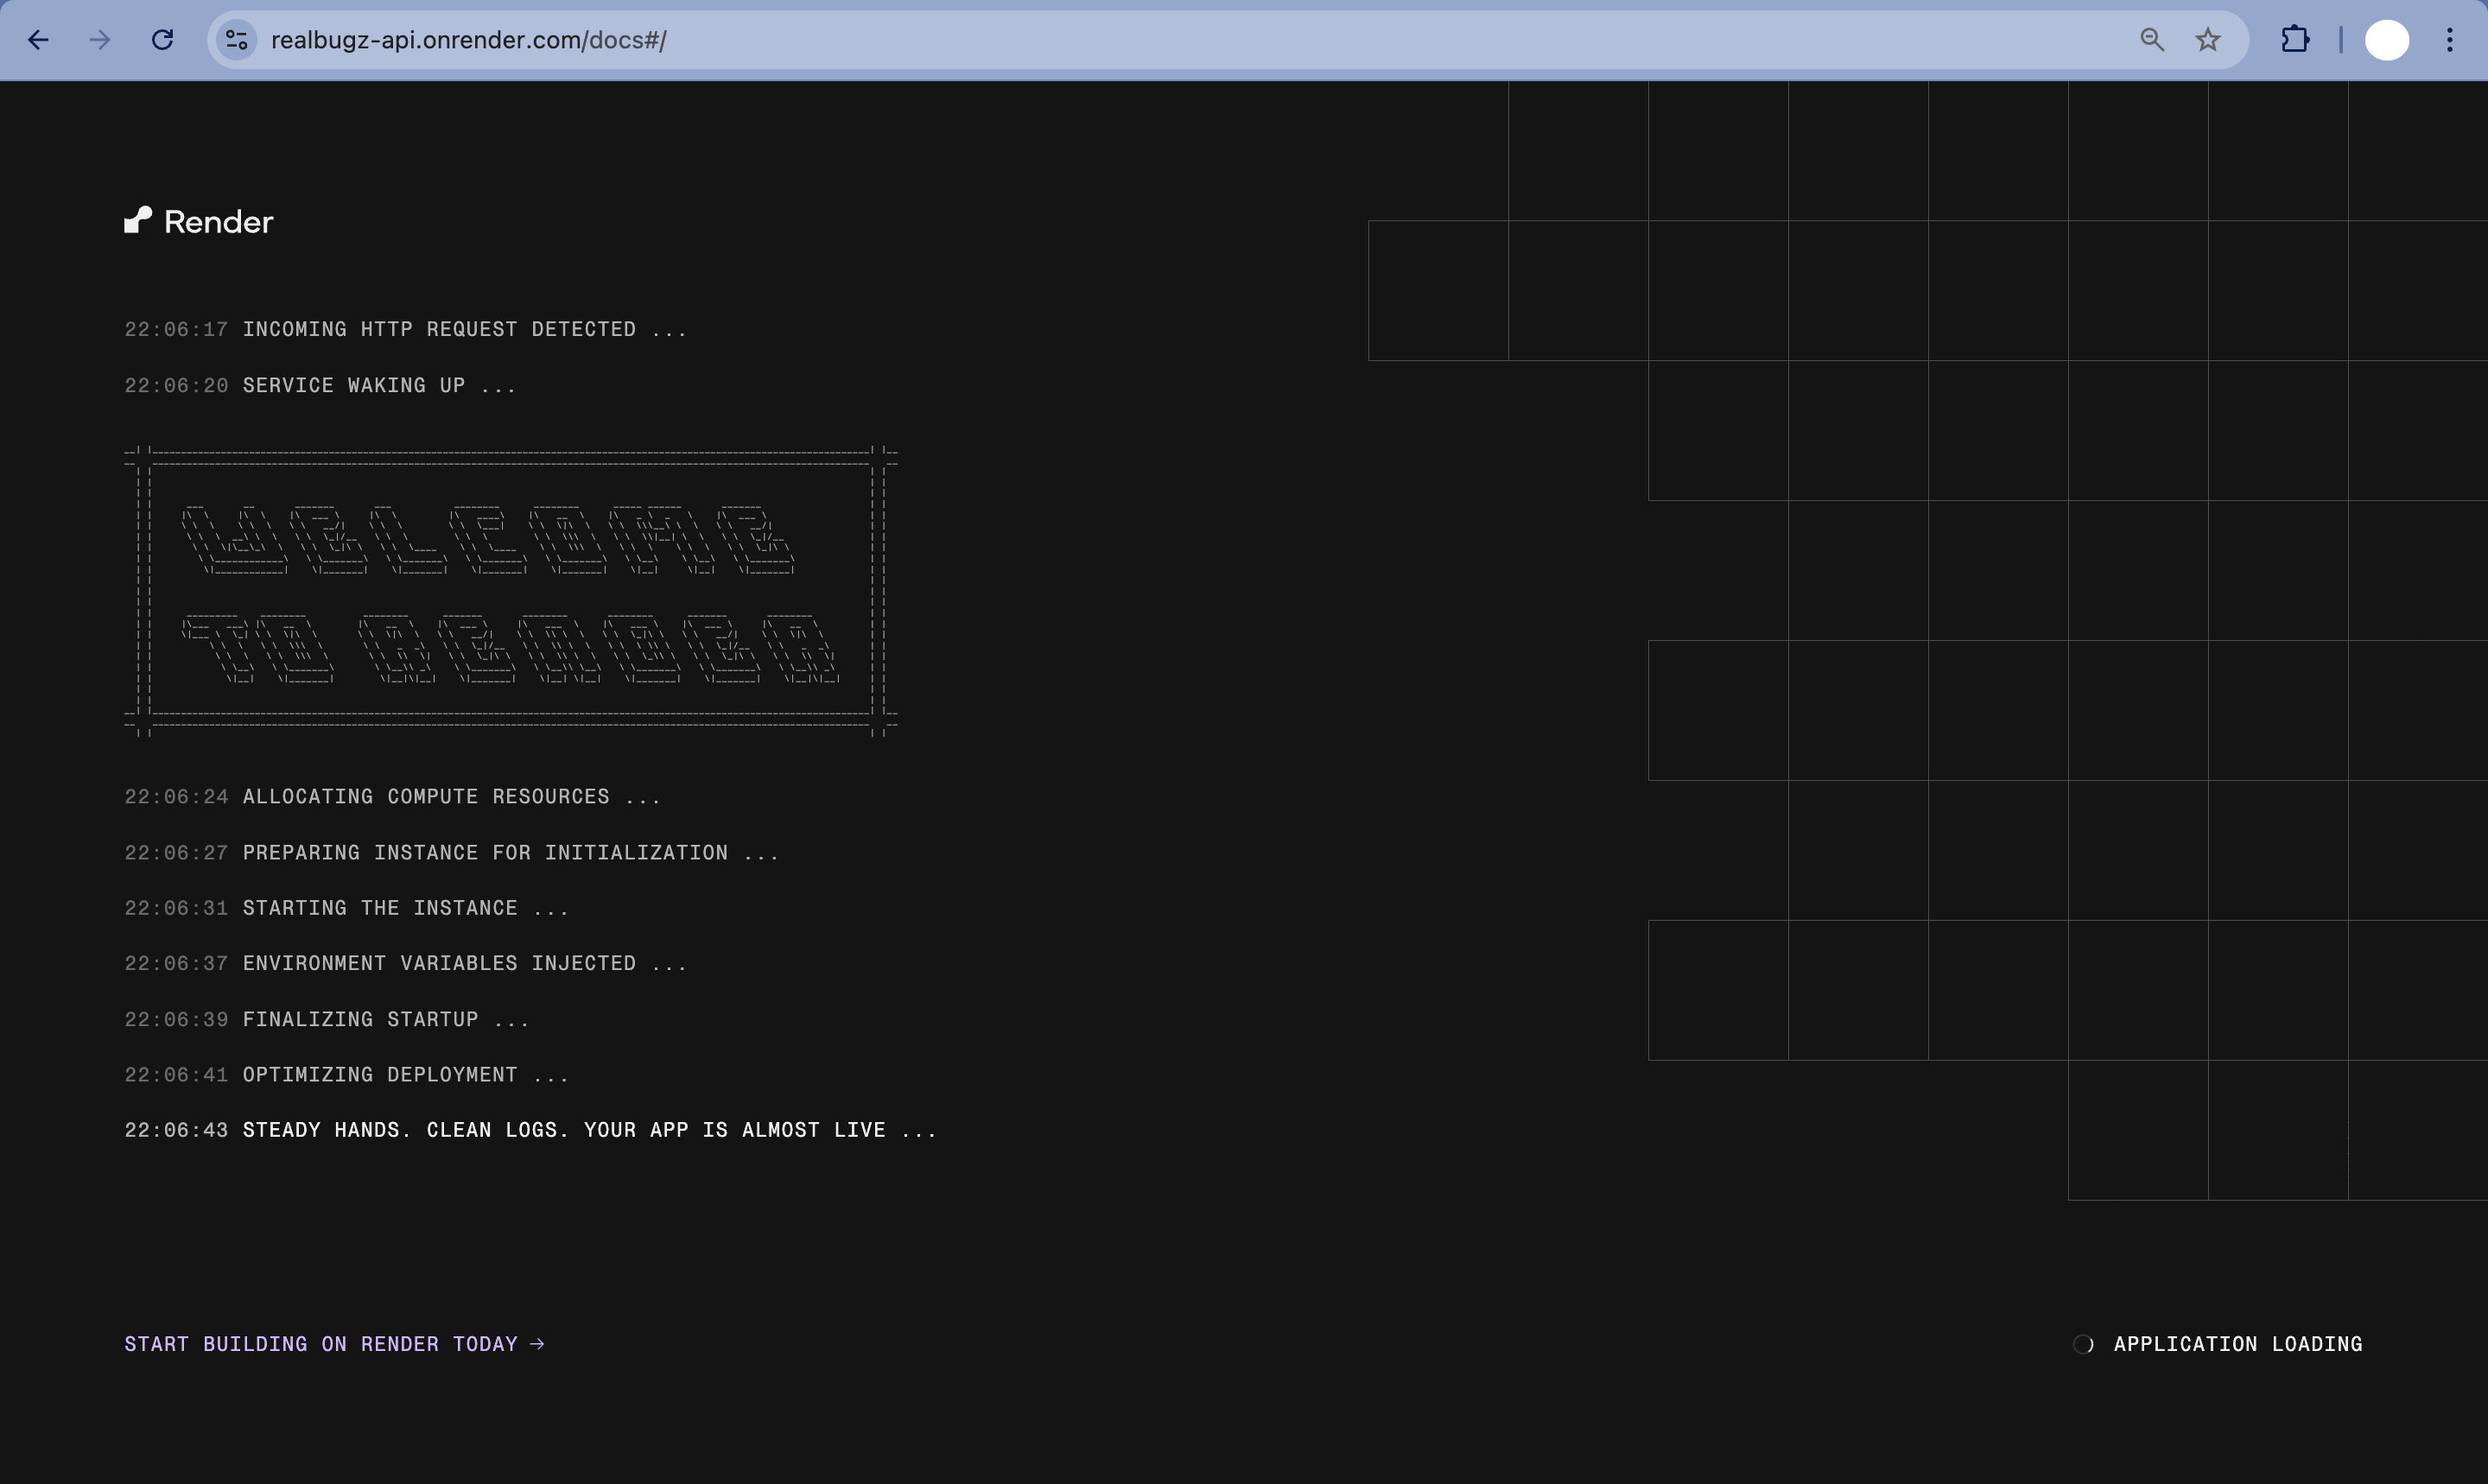This screenshot has height=1484, width=2488.
Task: Click the Application Loading spinner
Action: click(2084, 1344)
